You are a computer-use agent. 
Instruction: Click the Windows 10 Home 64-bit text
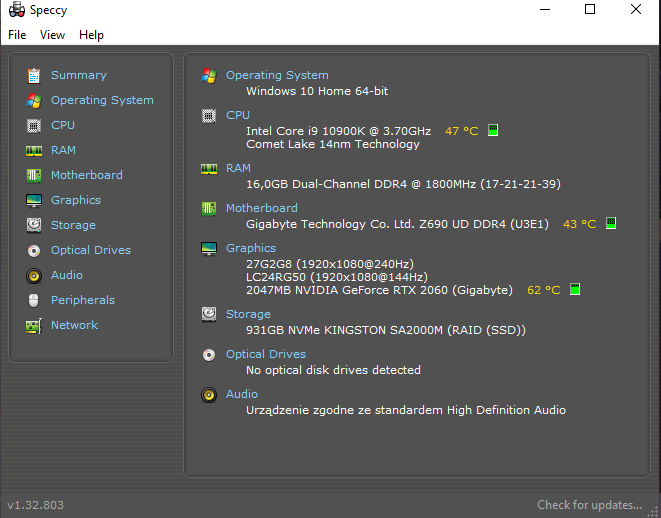317,91
